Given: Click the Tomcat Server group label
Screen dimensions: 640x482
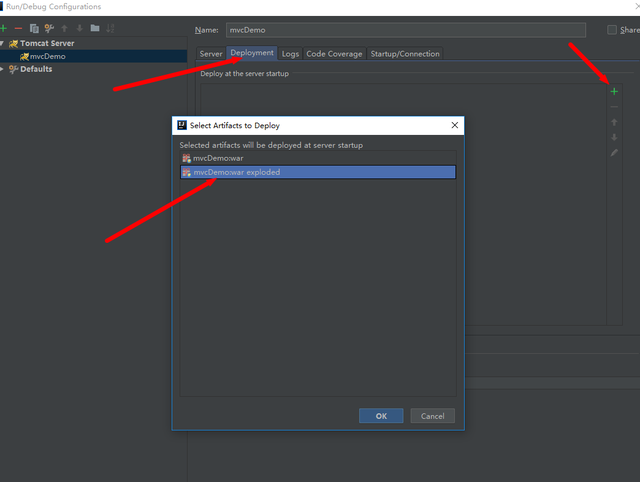Looking at the screenshot, I should [47, 43].
